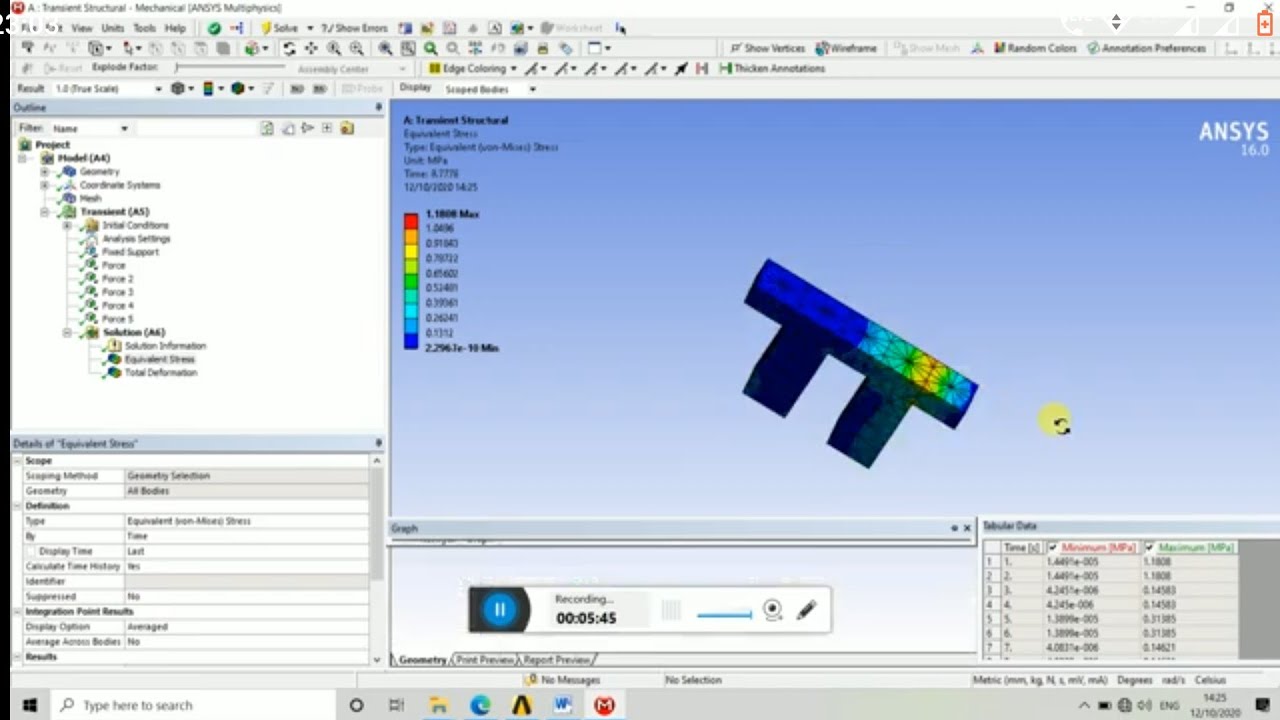Click the print icon in toolbar
1280x720 pixels.
[x=543, y=48]
